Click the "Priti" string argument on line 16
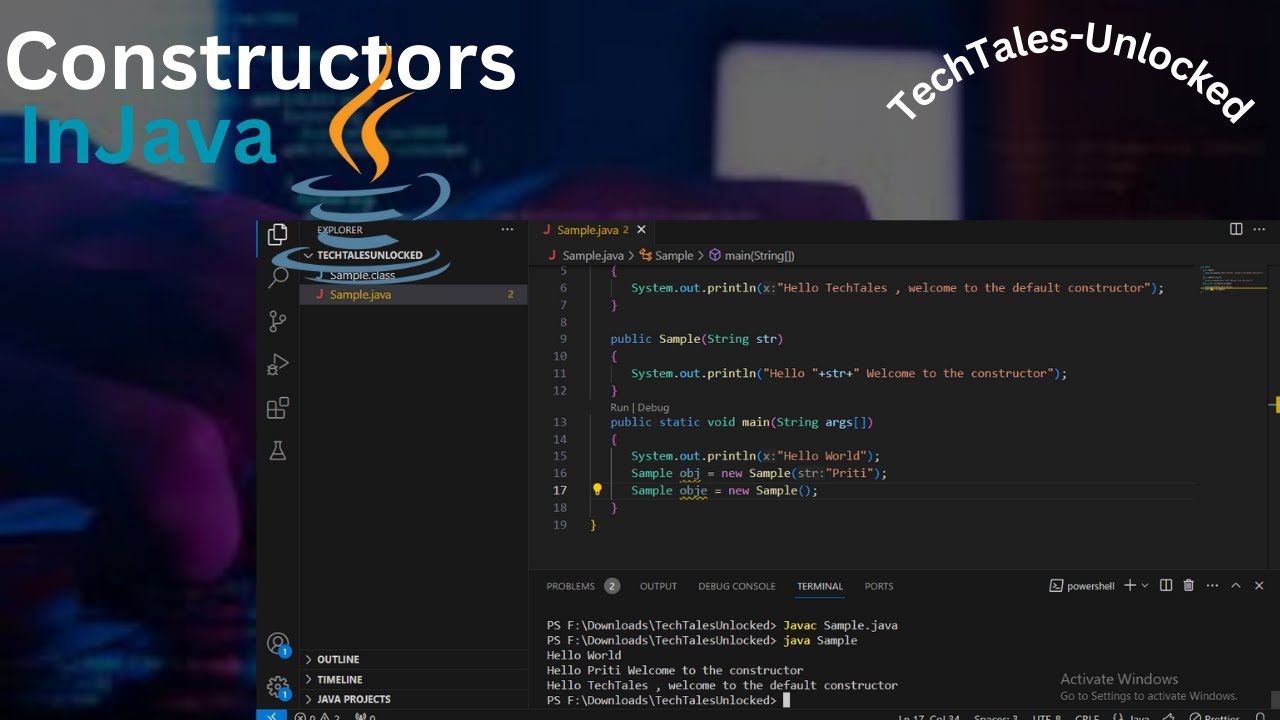1280x720 pixels. point(852,473)
